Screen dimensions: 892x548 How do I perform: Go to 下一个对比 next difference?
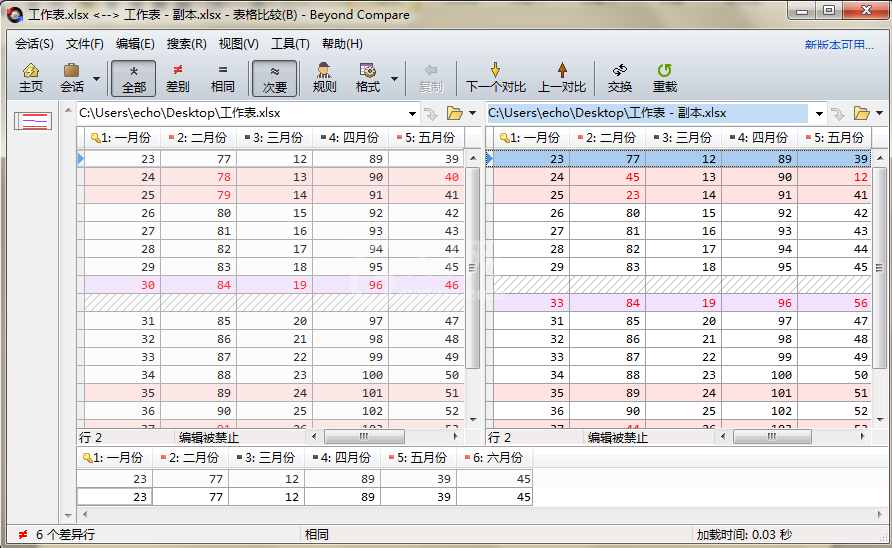pyautogui.click(x=495, y=78)
